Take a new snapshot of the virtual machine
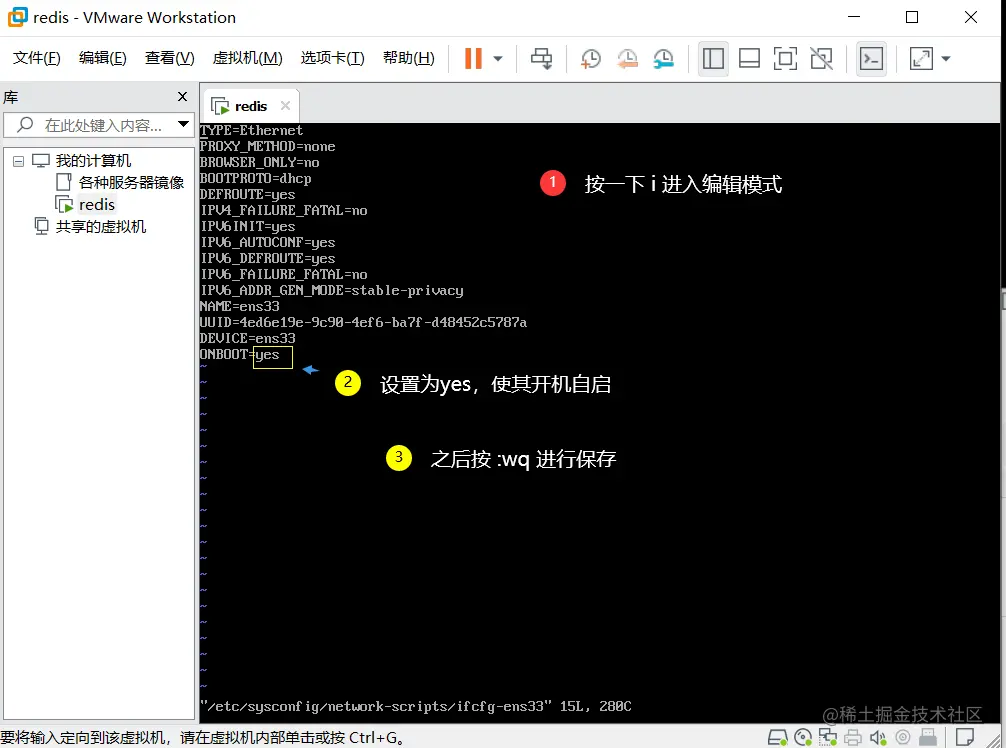Image resolution: width=1006 pixels, height=748 pixels. (590, 58)
